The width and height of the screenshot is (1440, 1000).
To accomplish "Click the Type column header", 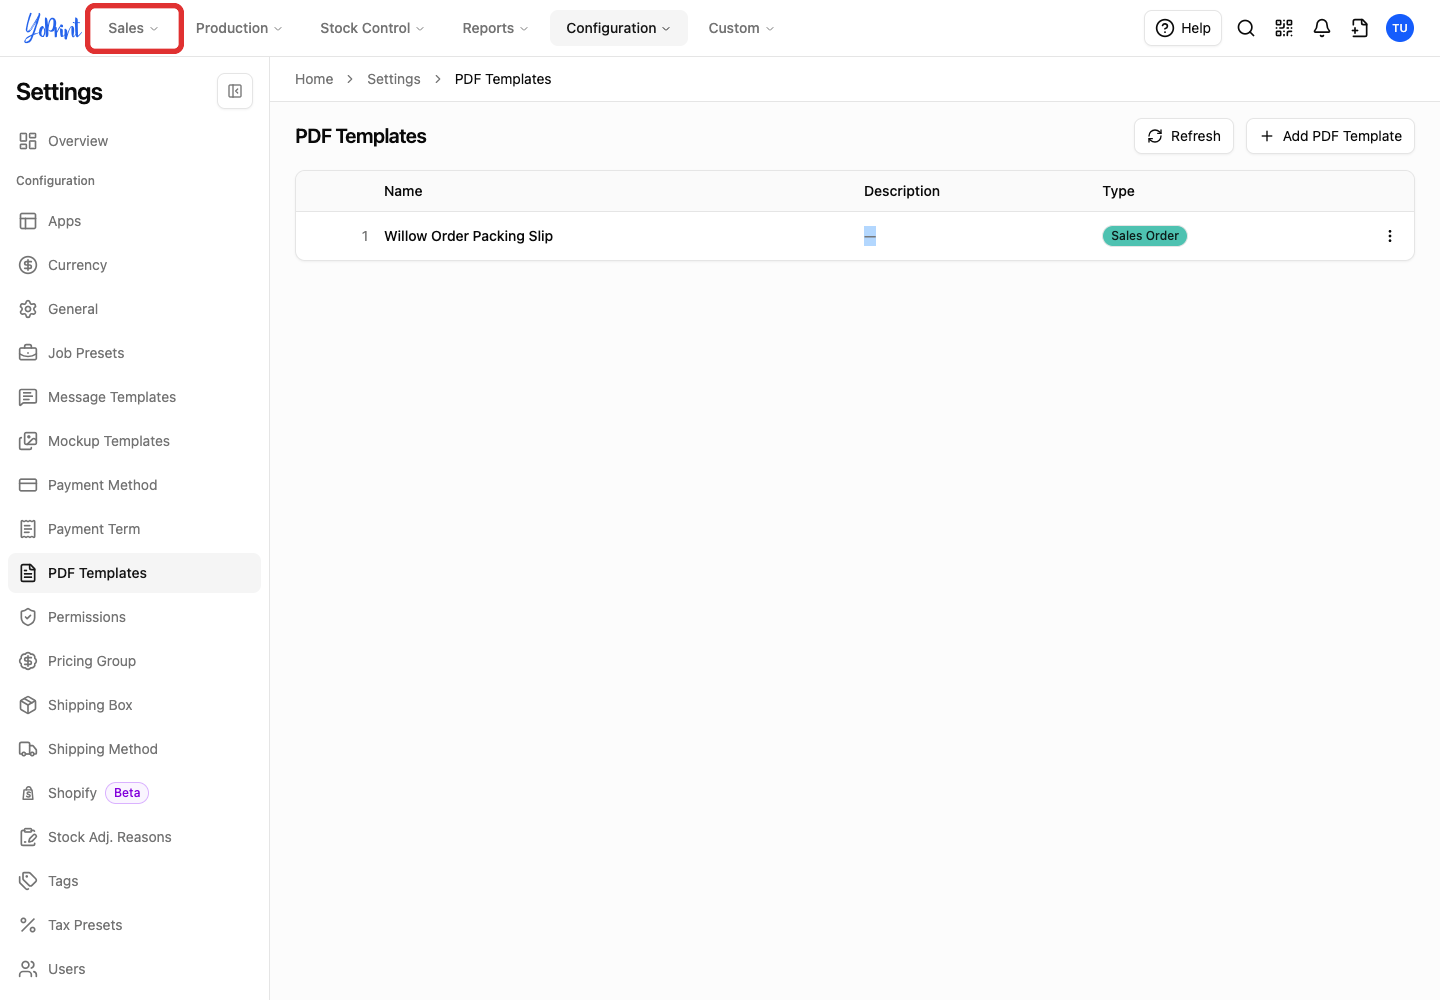I will tap(1118, 191).
